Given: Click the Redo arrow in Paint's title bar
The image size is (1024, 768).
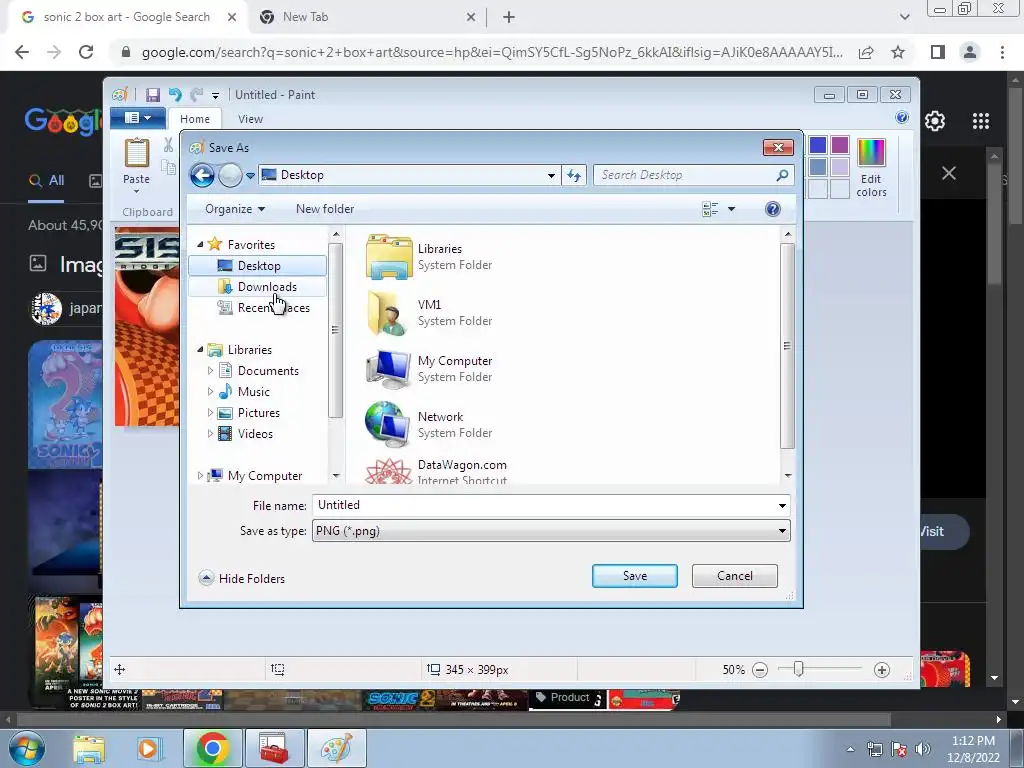Looking at the screenshot, I should (x=197, y=95).
